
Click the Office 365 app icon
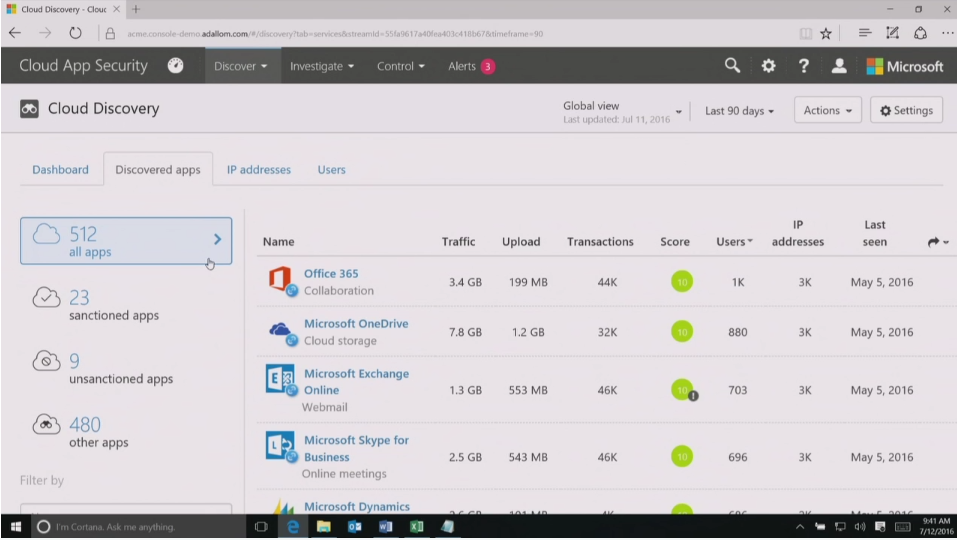280,279
